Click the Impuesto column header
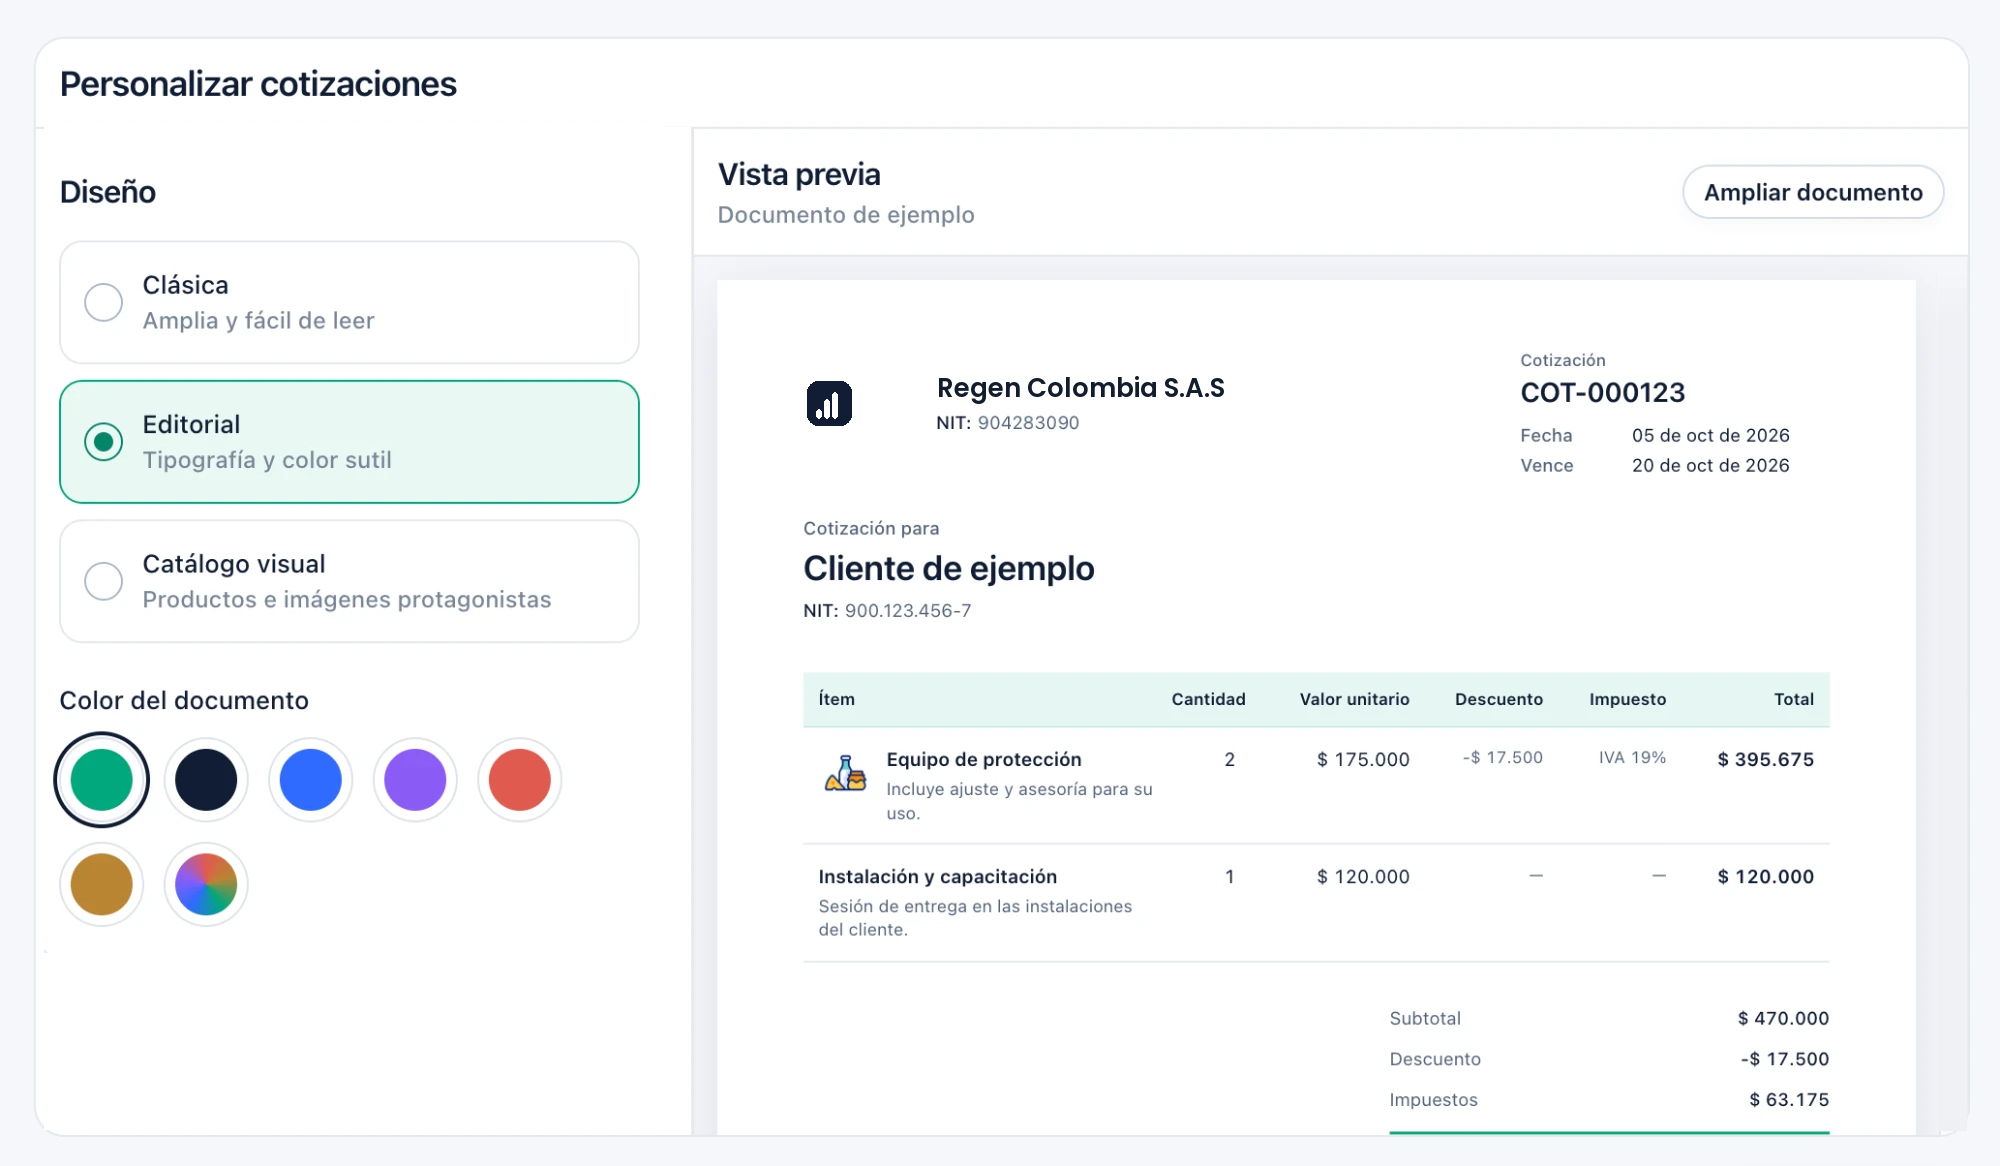This screenshot has height=1166, width=2000. point(1627,699)
